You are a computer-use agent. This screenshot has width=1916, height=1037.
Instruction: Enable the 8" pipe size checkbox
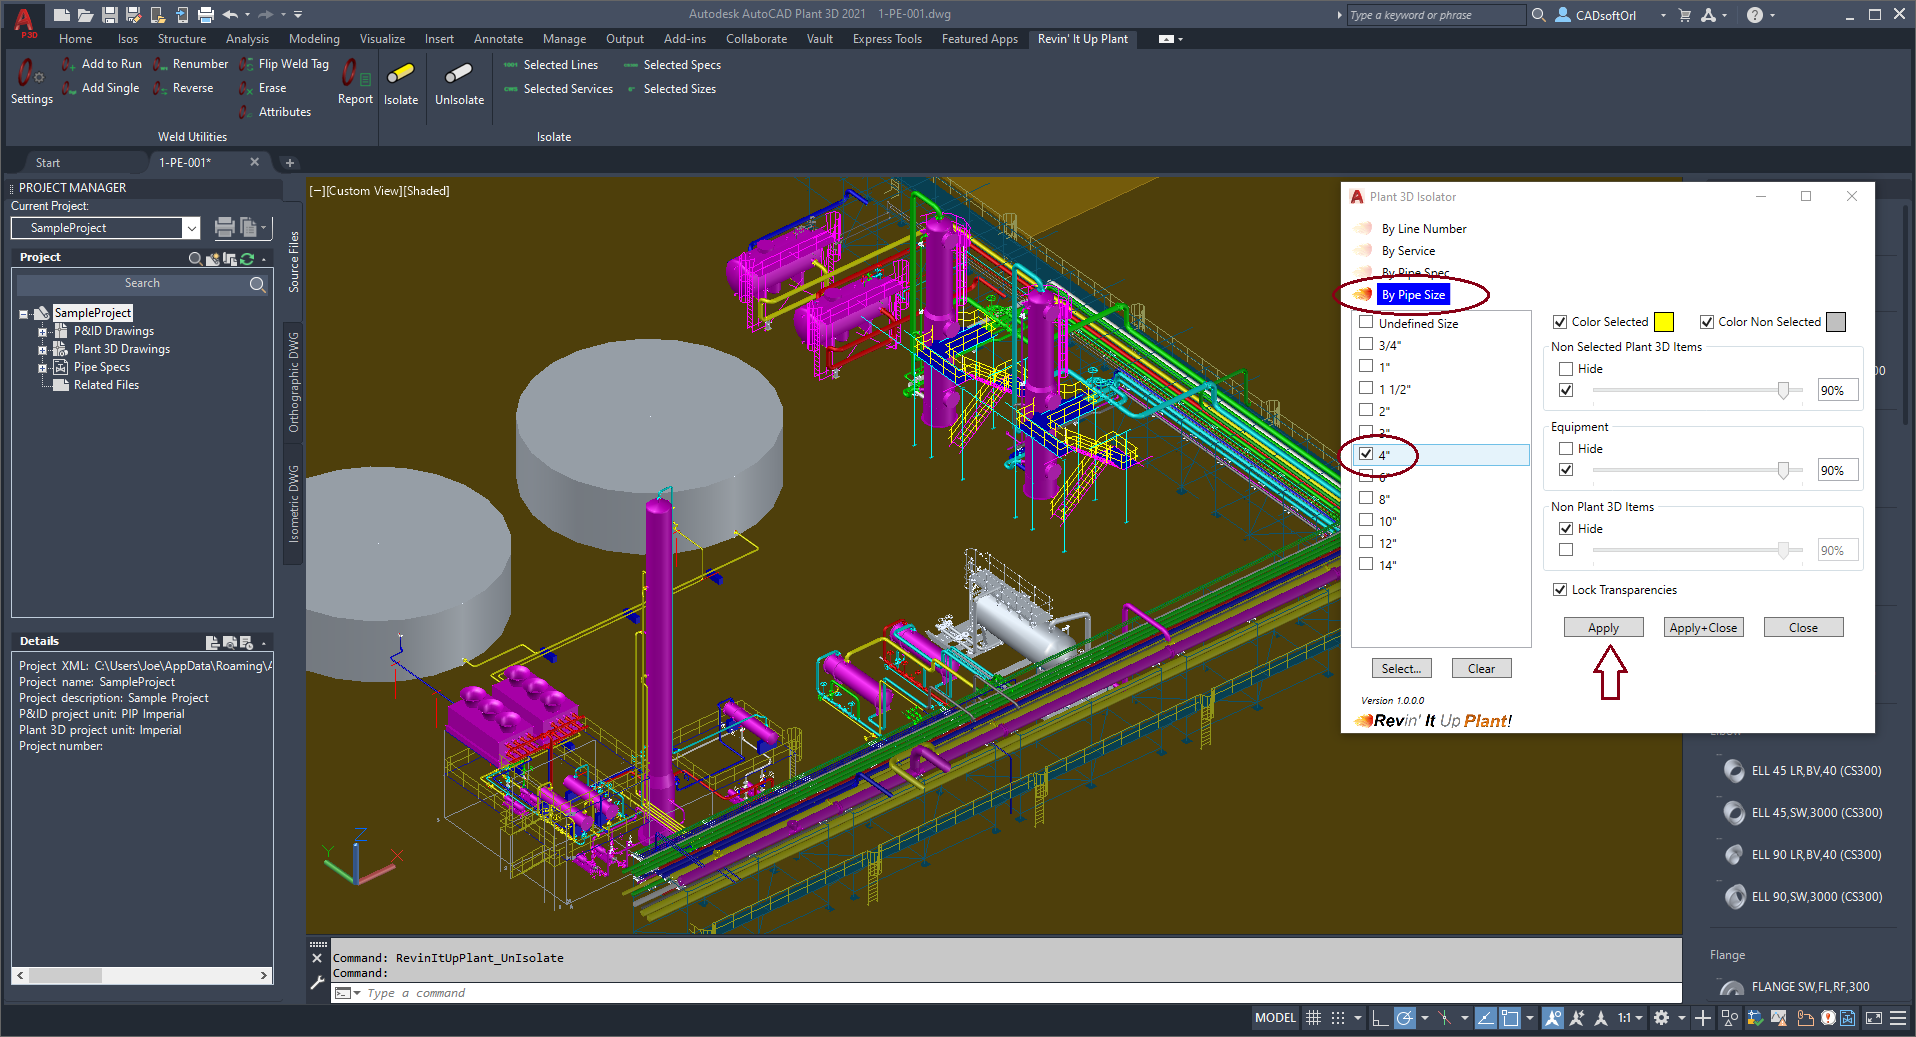point(1366,498)
